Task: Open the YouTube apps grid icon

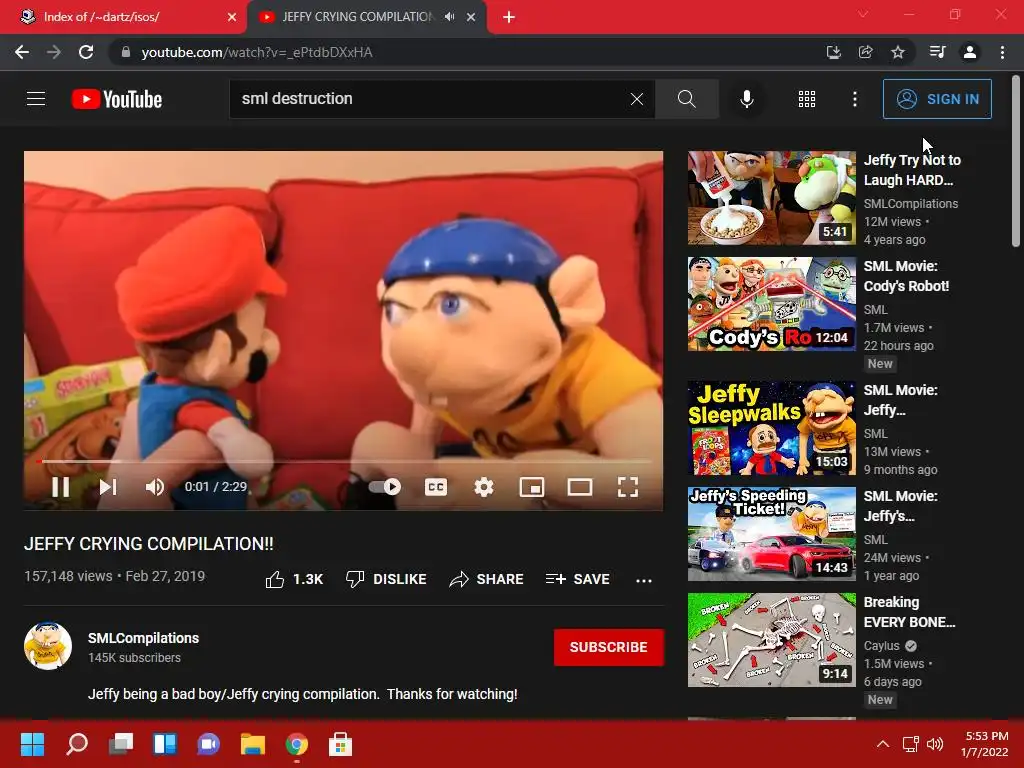Action: (807, 99)
